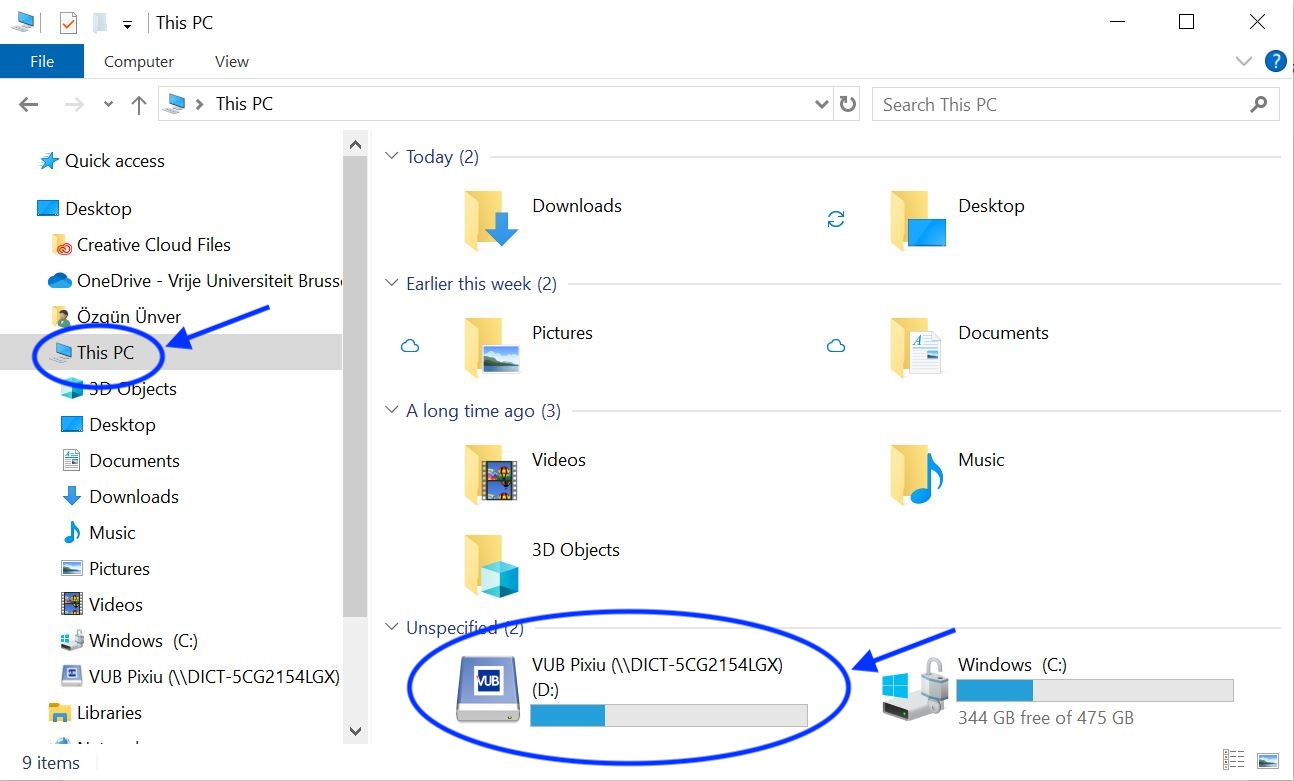This screenshot has height=781, width=1294.
Task: Click the Quick access star icon
Action: click(x=48, y=161)
